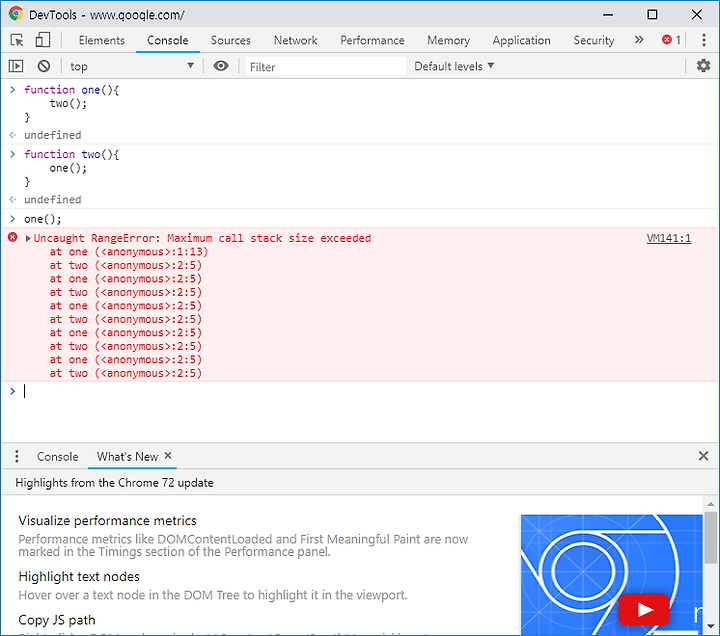720x636 pixels.
Task: Open the Security tab
Action: [594, 40]
